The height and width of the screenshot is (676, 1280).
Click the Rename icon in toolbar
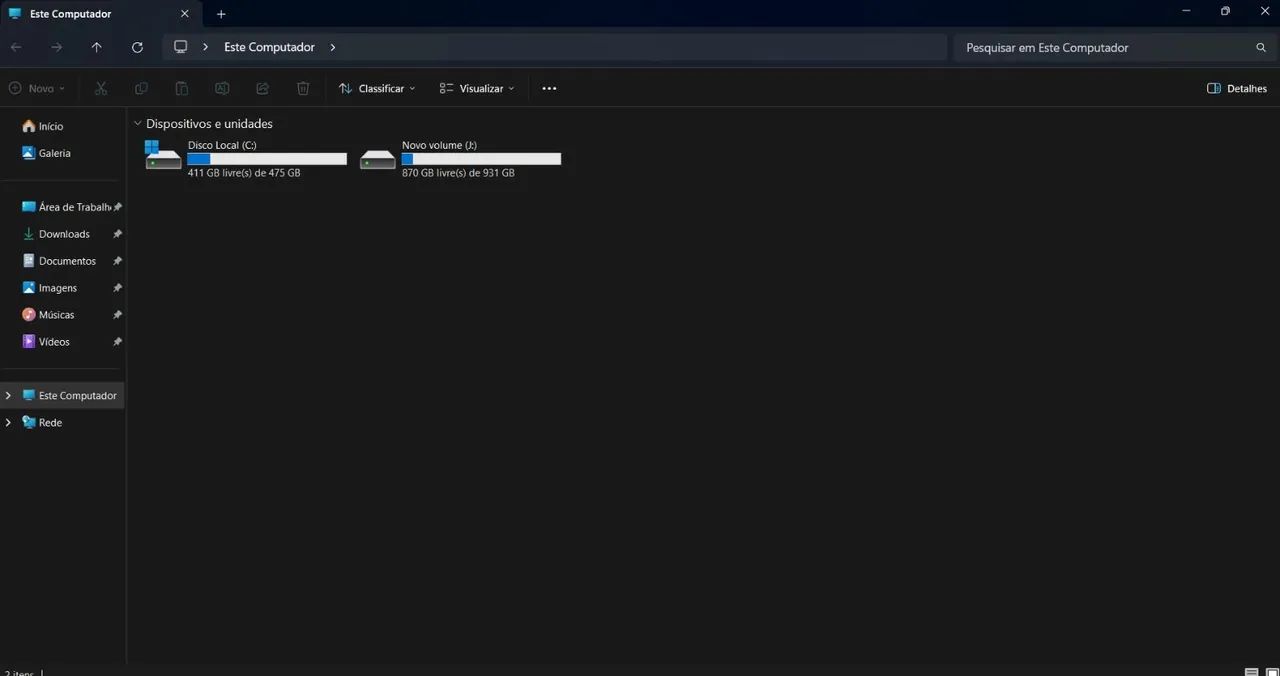pyautogui.click(x=222, y=88)
